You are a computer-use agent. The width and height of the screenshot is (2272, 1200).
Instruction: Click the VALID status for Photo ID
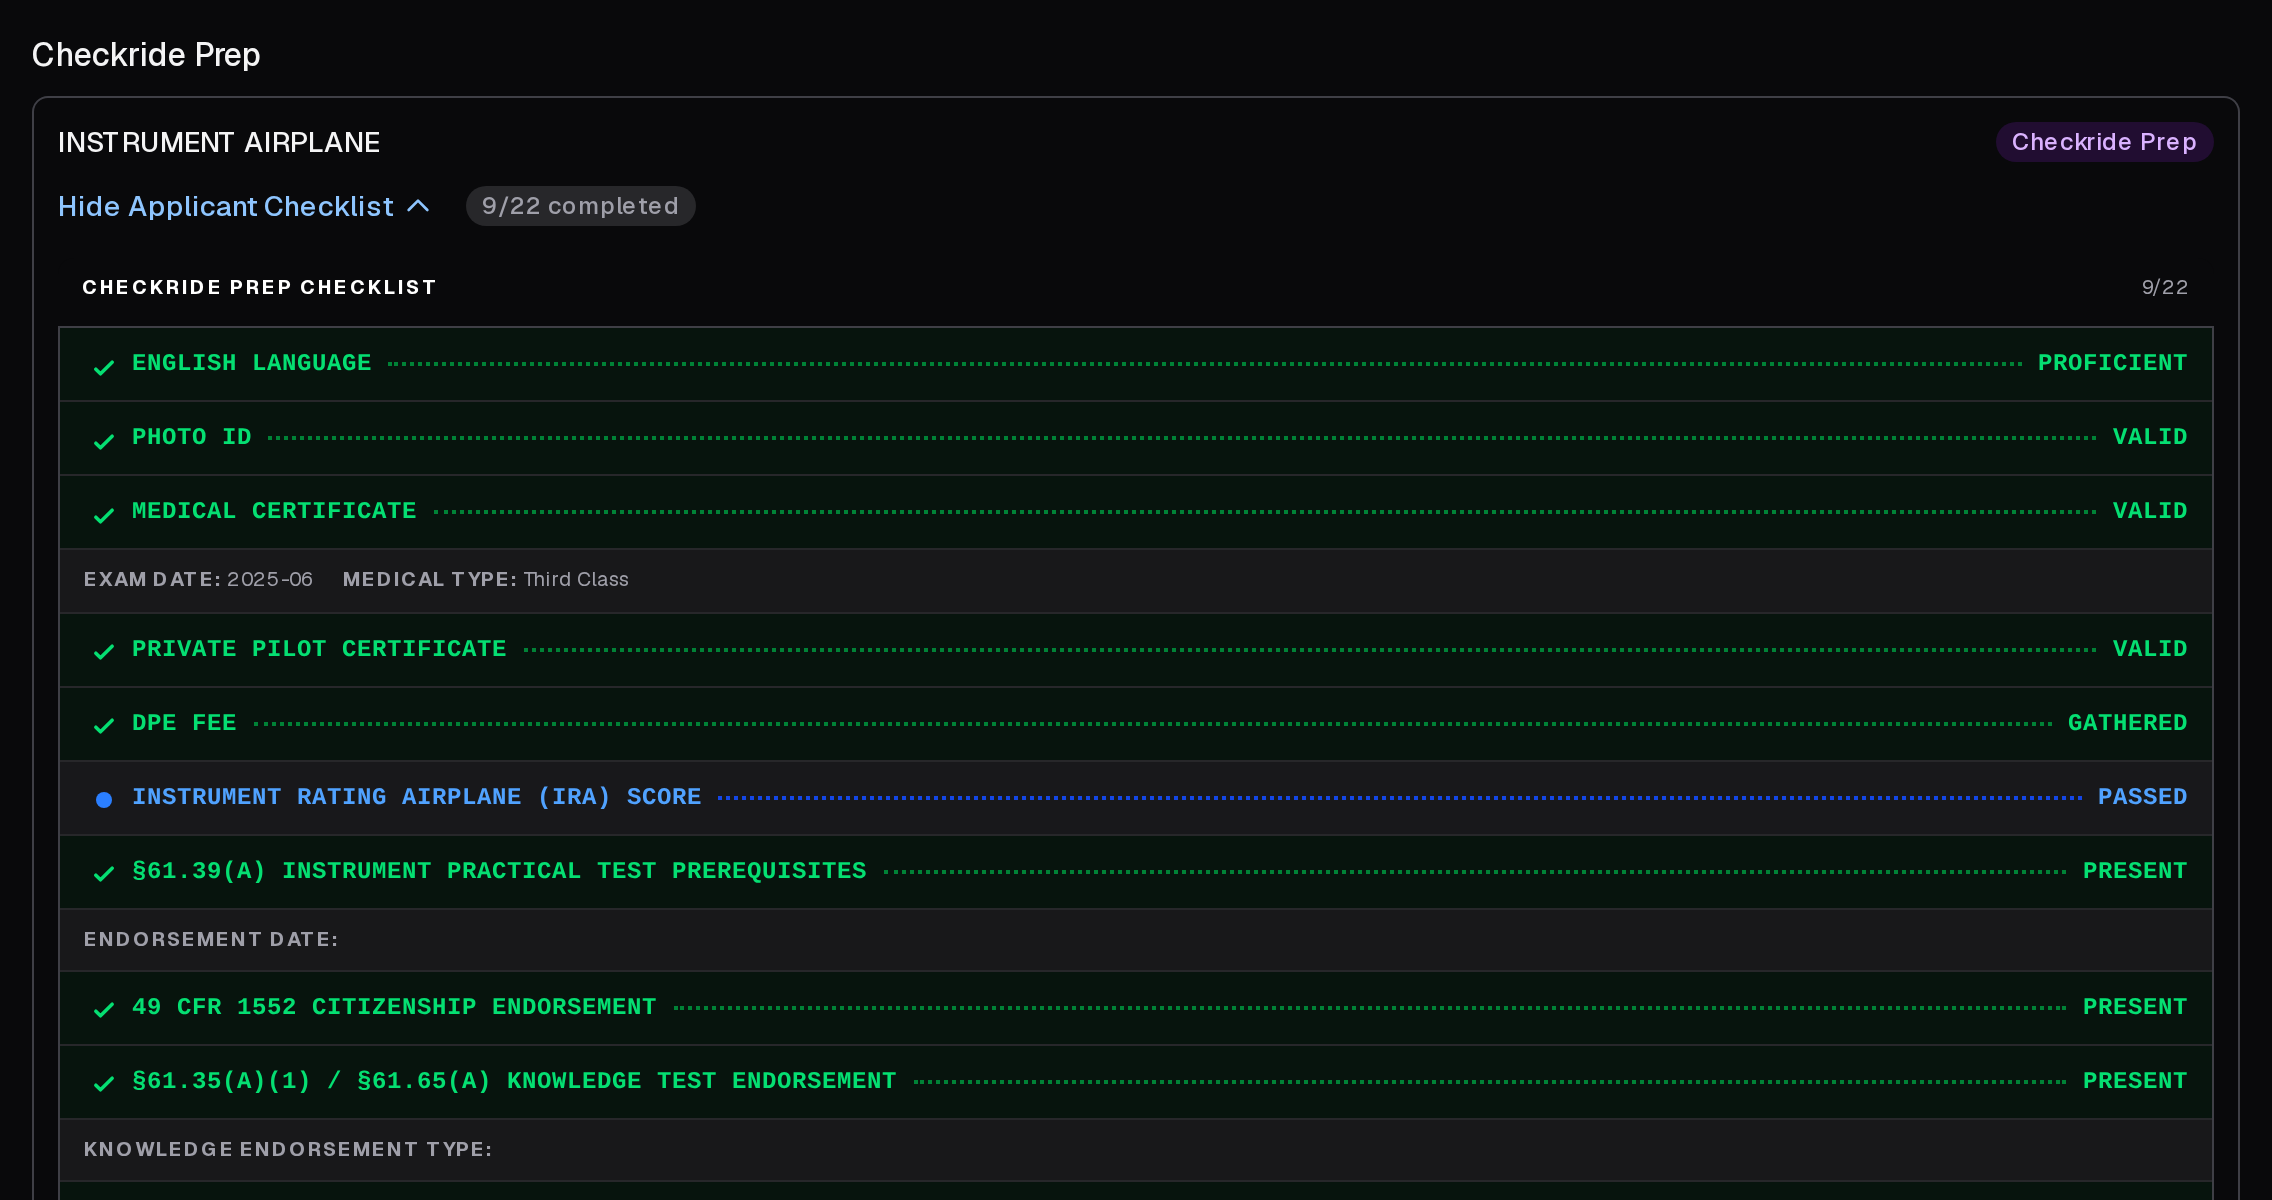point(2150,437)
